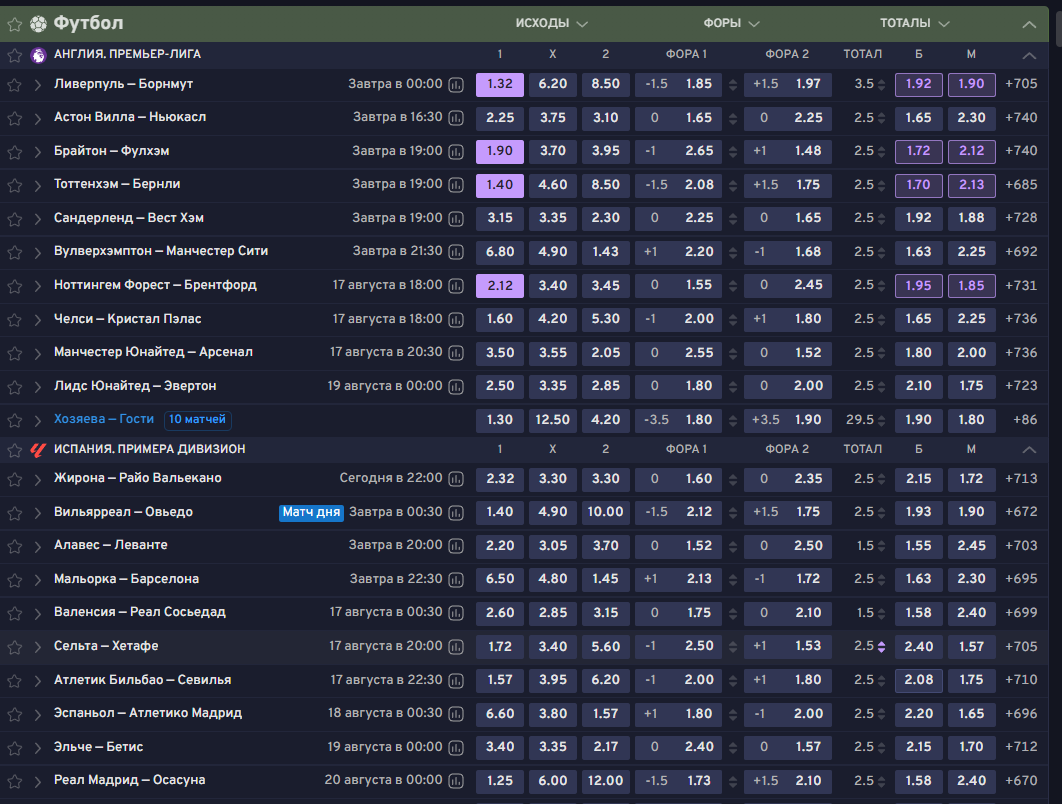Screen dimensions: 1062x804
Task: Open statistics icon for Сельта – Хетафе
Action: coord(456,647)
